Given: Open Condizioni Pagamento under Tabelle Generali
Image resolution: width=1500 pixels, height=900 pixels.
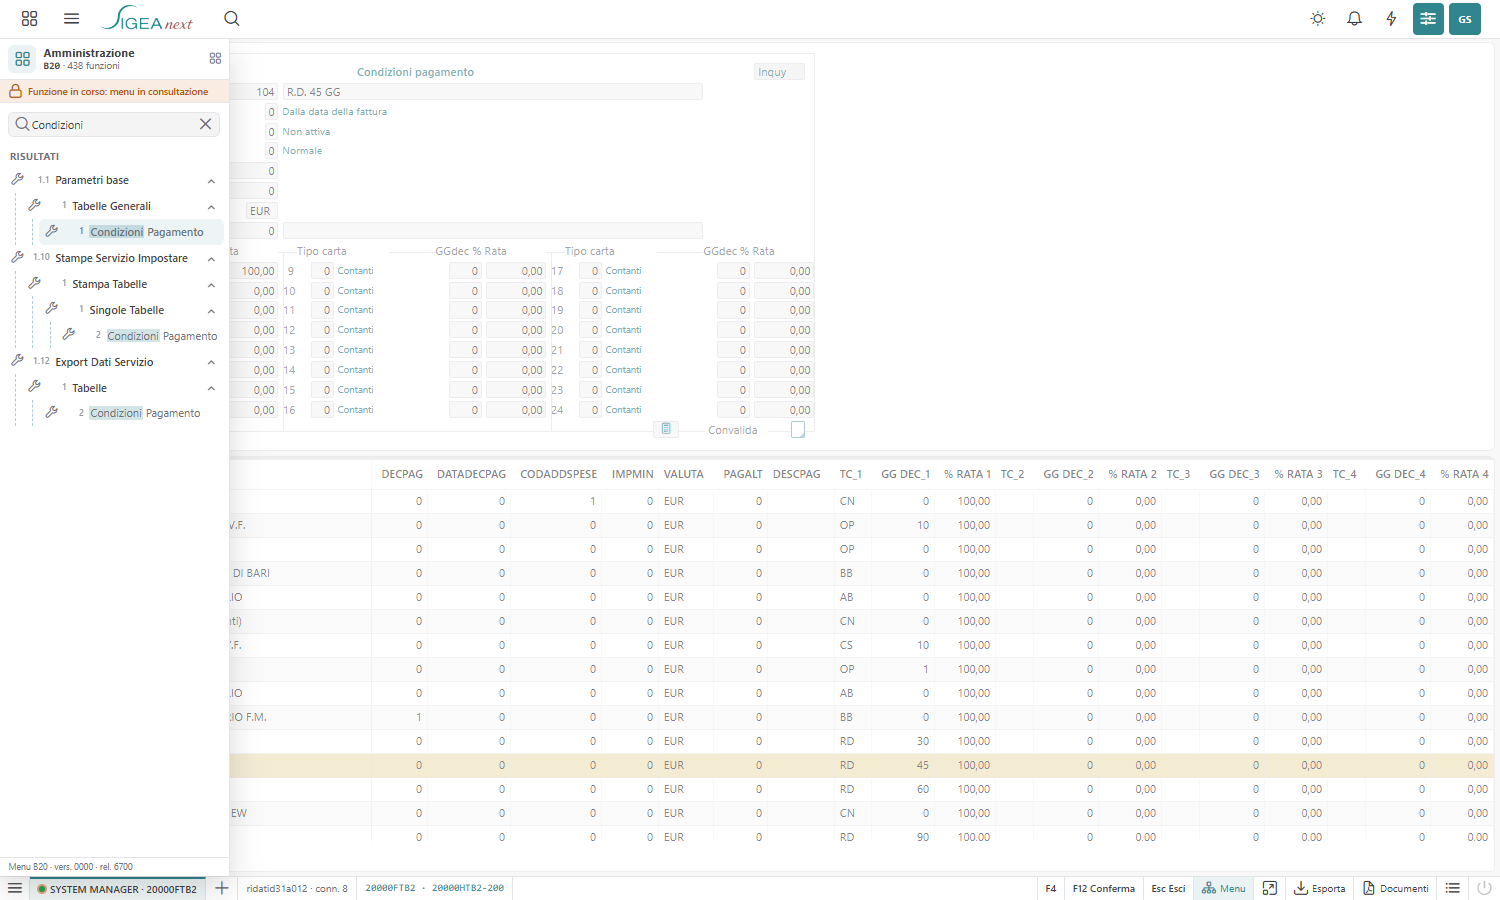Looking at the screenshot, I should pos(131,232).
